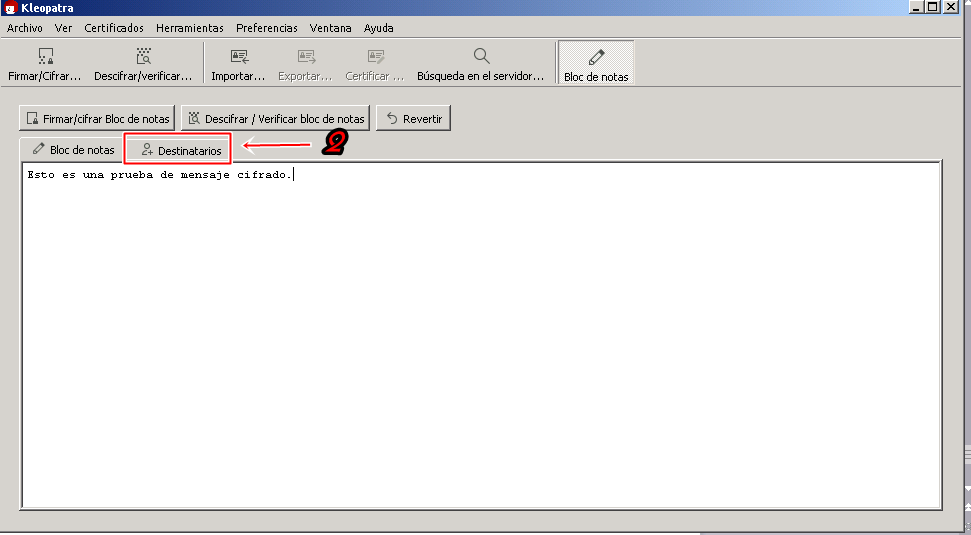
Task: Open the Ventana menu
Action: coord(331,28)
